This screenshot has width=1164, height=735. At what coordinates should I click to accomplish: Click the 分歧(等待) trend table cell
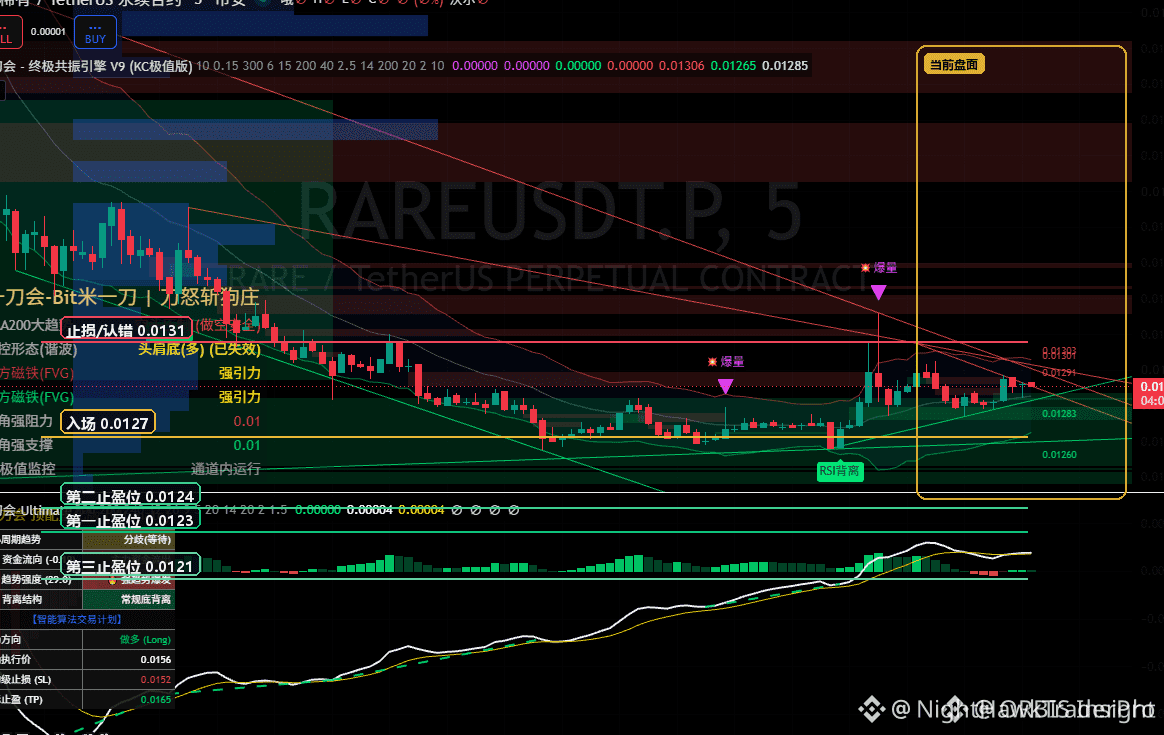pyautogui.click(x=128, y=540)
